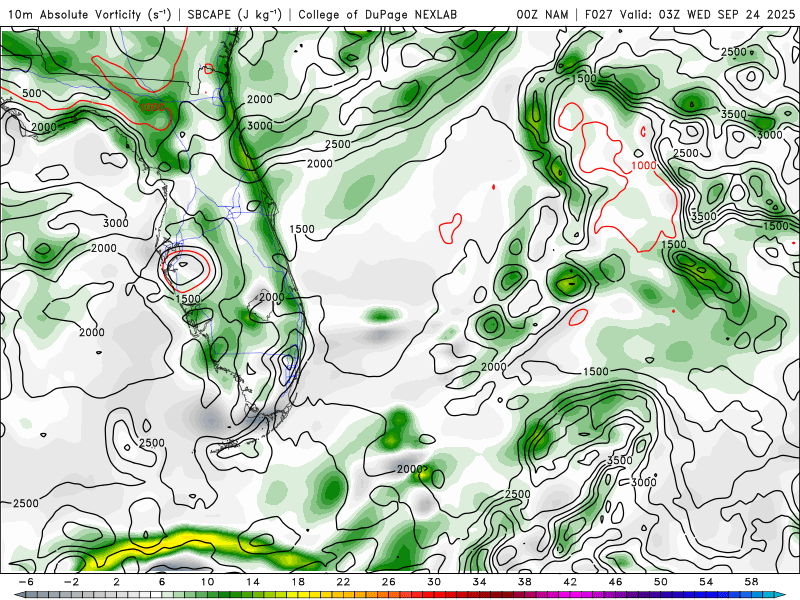Viewport: 800px width, 600px height.
Task: Click the '54' colorbar tick label
Action: point(707,582)
